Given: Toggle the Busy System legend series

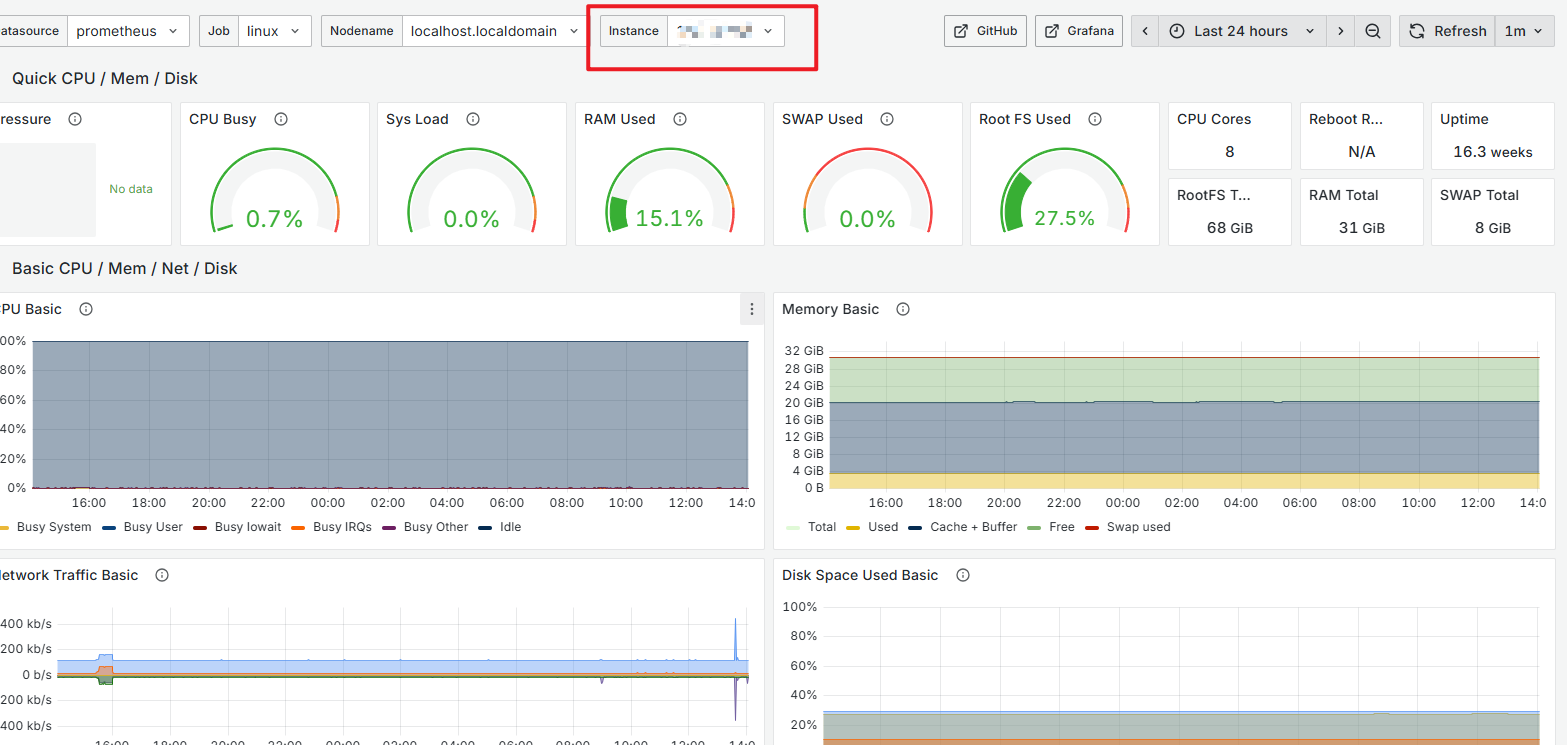Looking at the screenshot, I should (x=53, y=527).
